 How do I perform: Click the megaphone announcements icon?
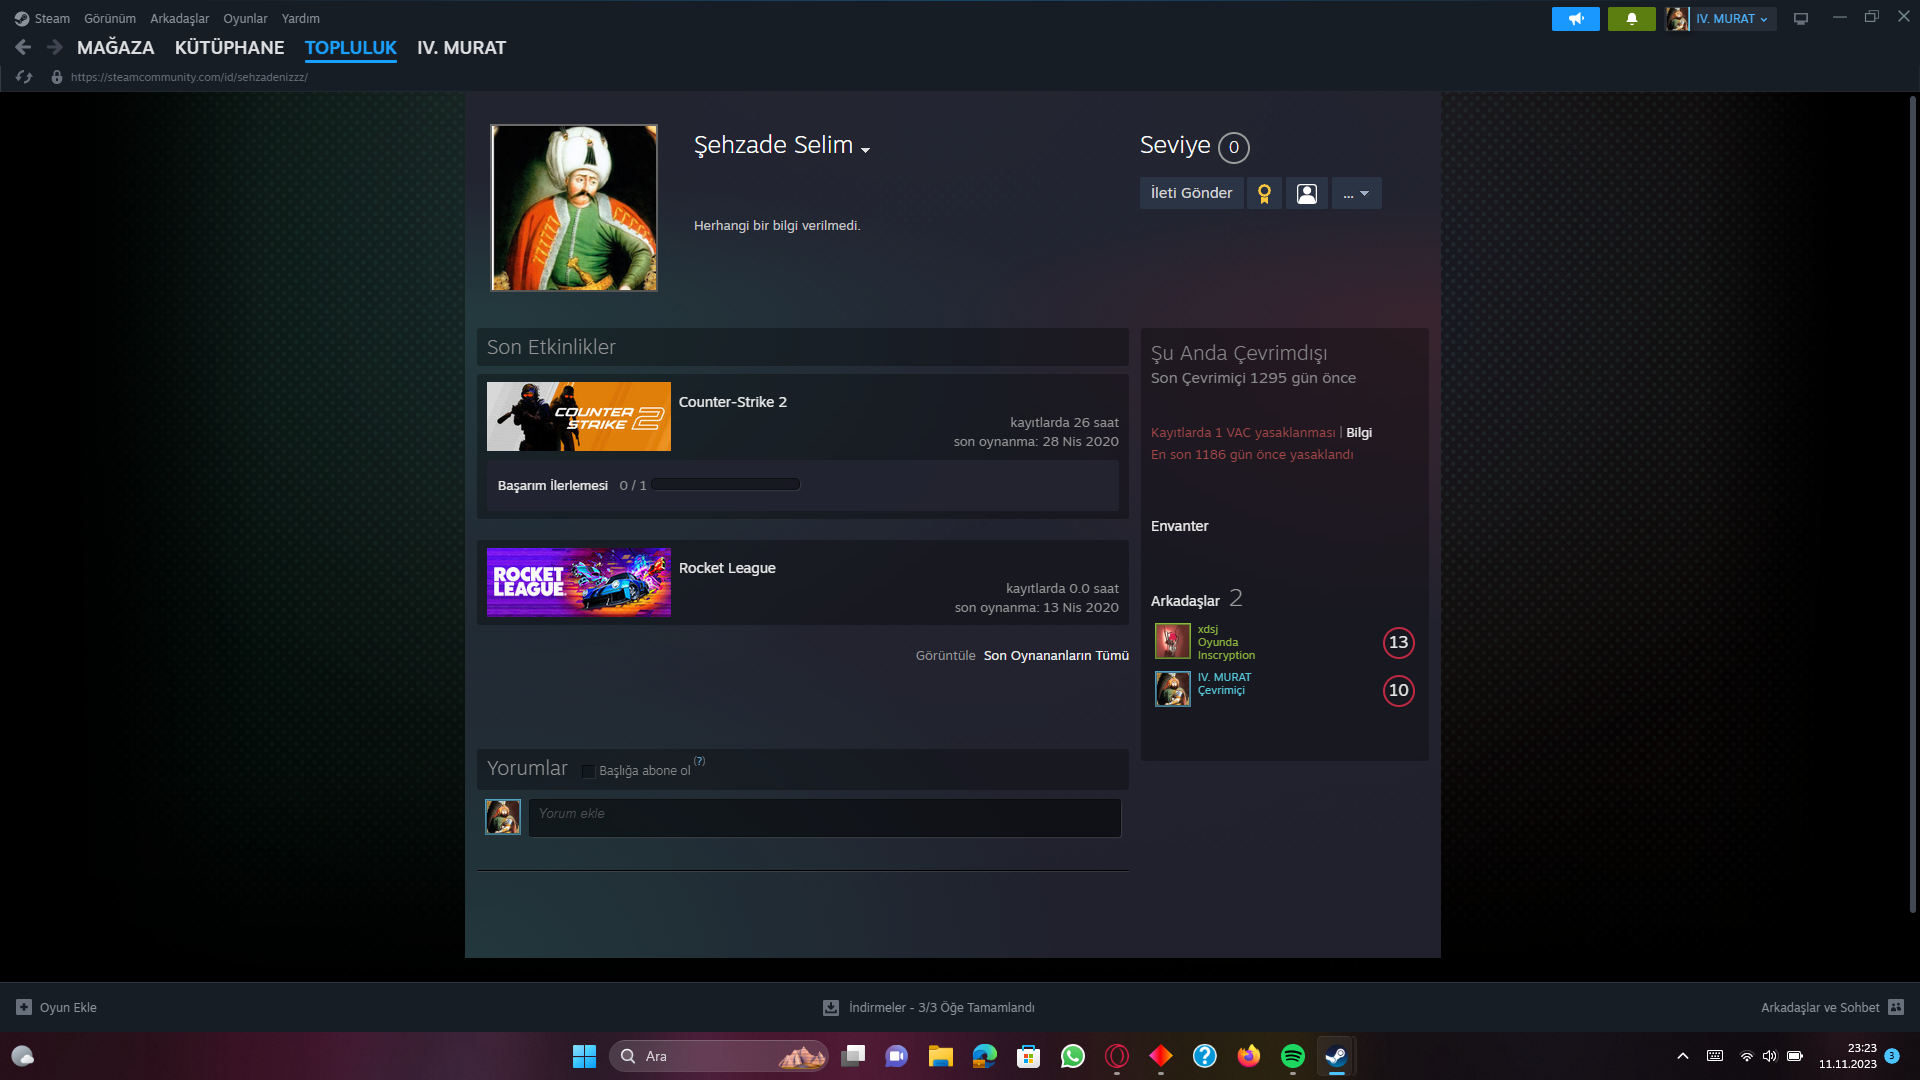tap(1575, 19)
